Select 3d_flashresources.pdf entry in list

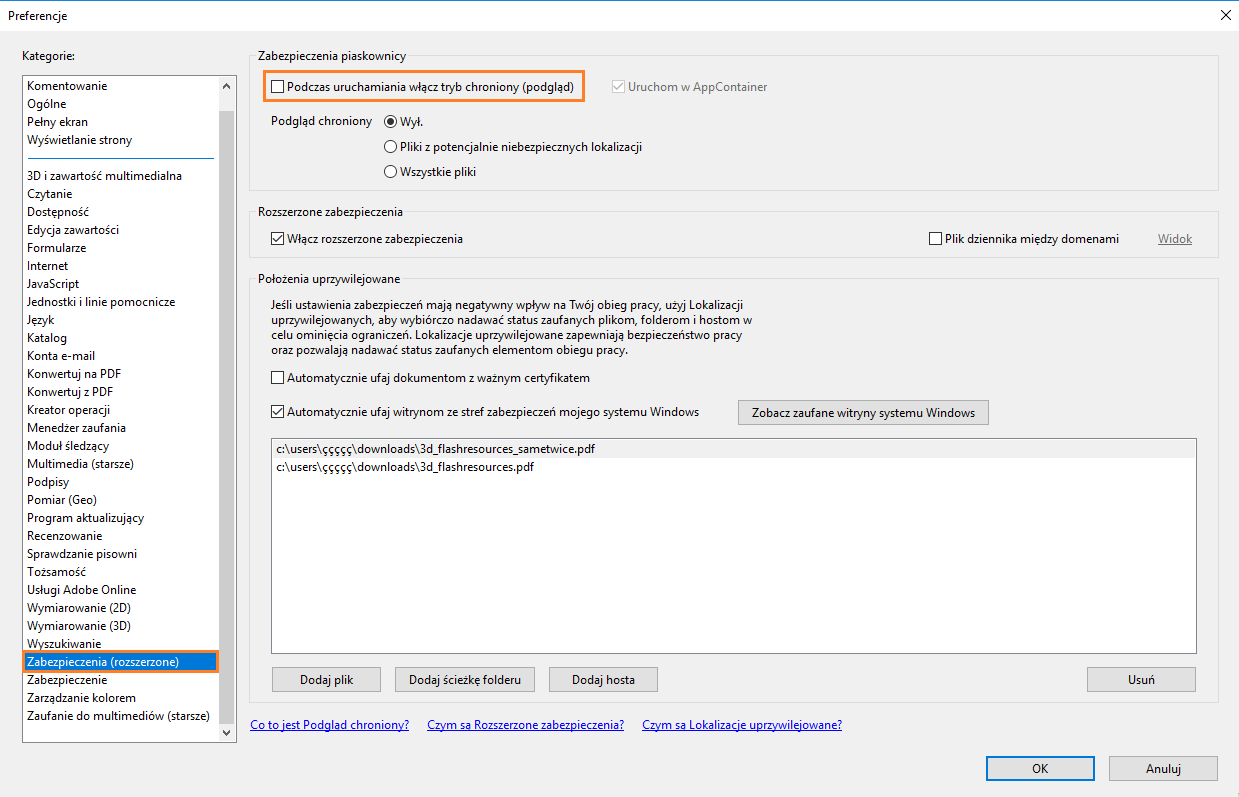click(x=734, y=467)
